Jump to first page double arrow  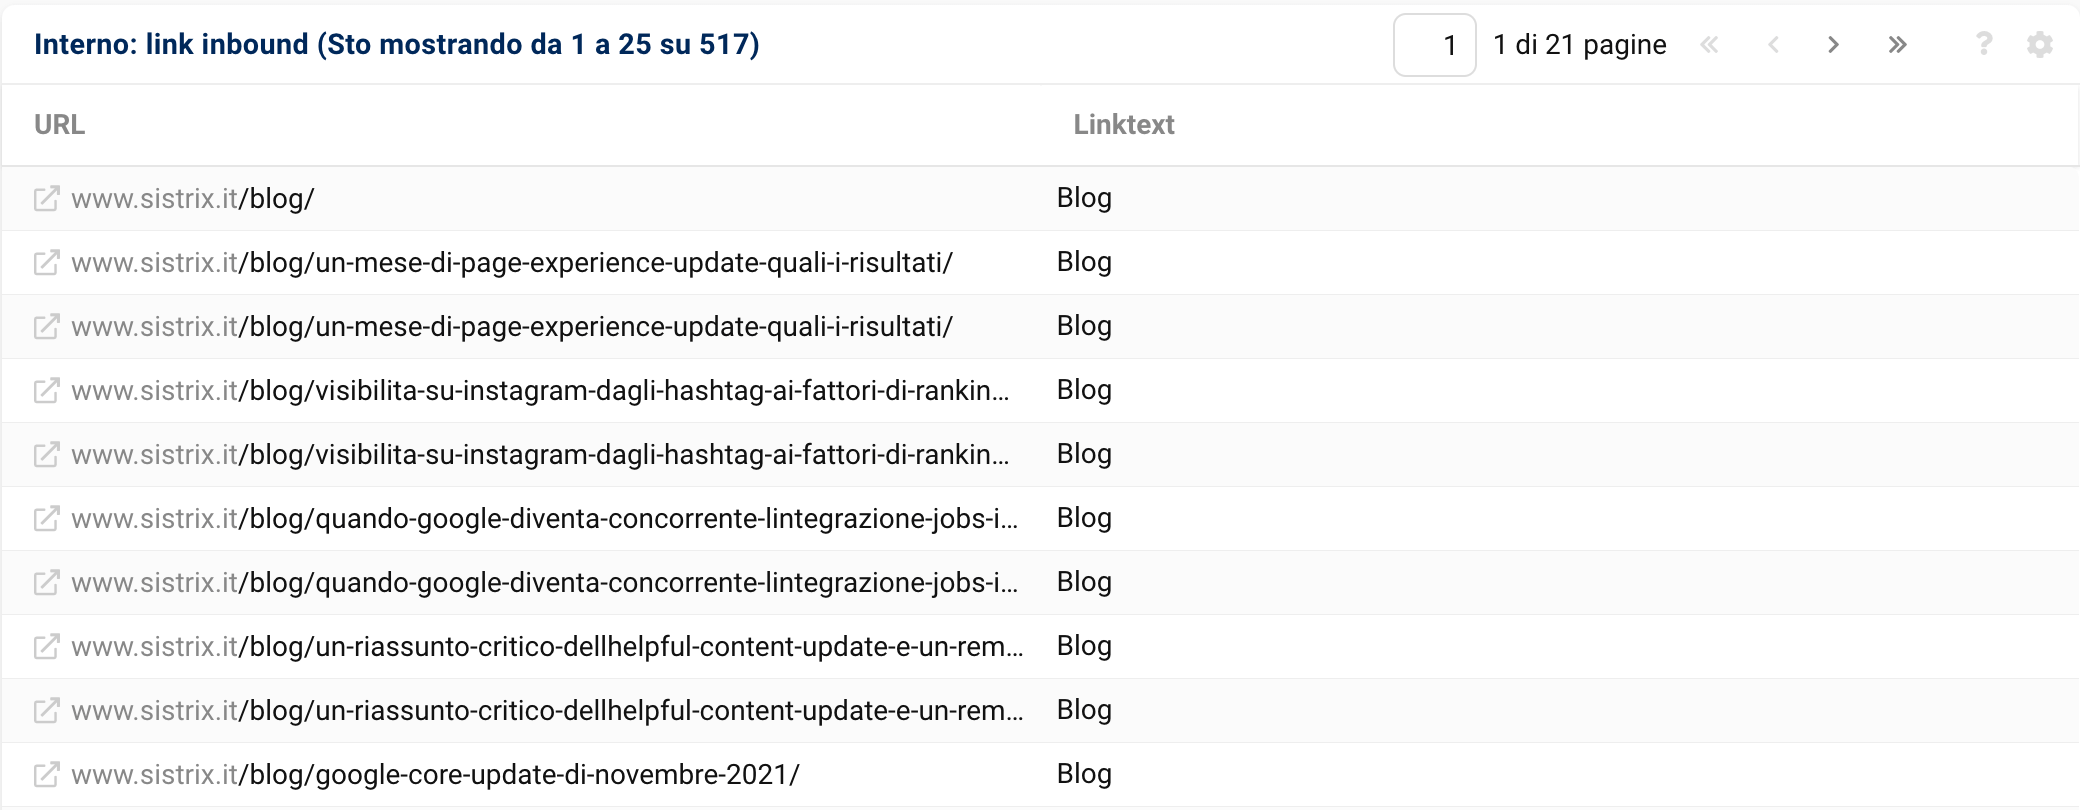point(1710,44)
